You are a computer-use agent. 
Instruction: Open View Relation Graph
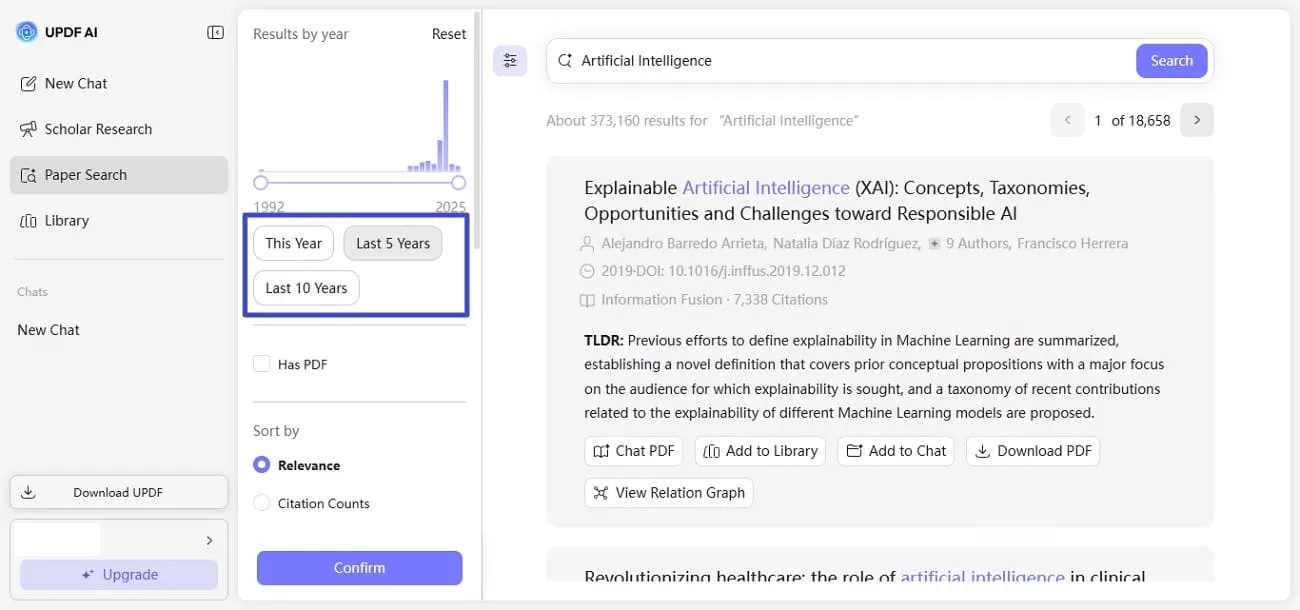(668, 492)
